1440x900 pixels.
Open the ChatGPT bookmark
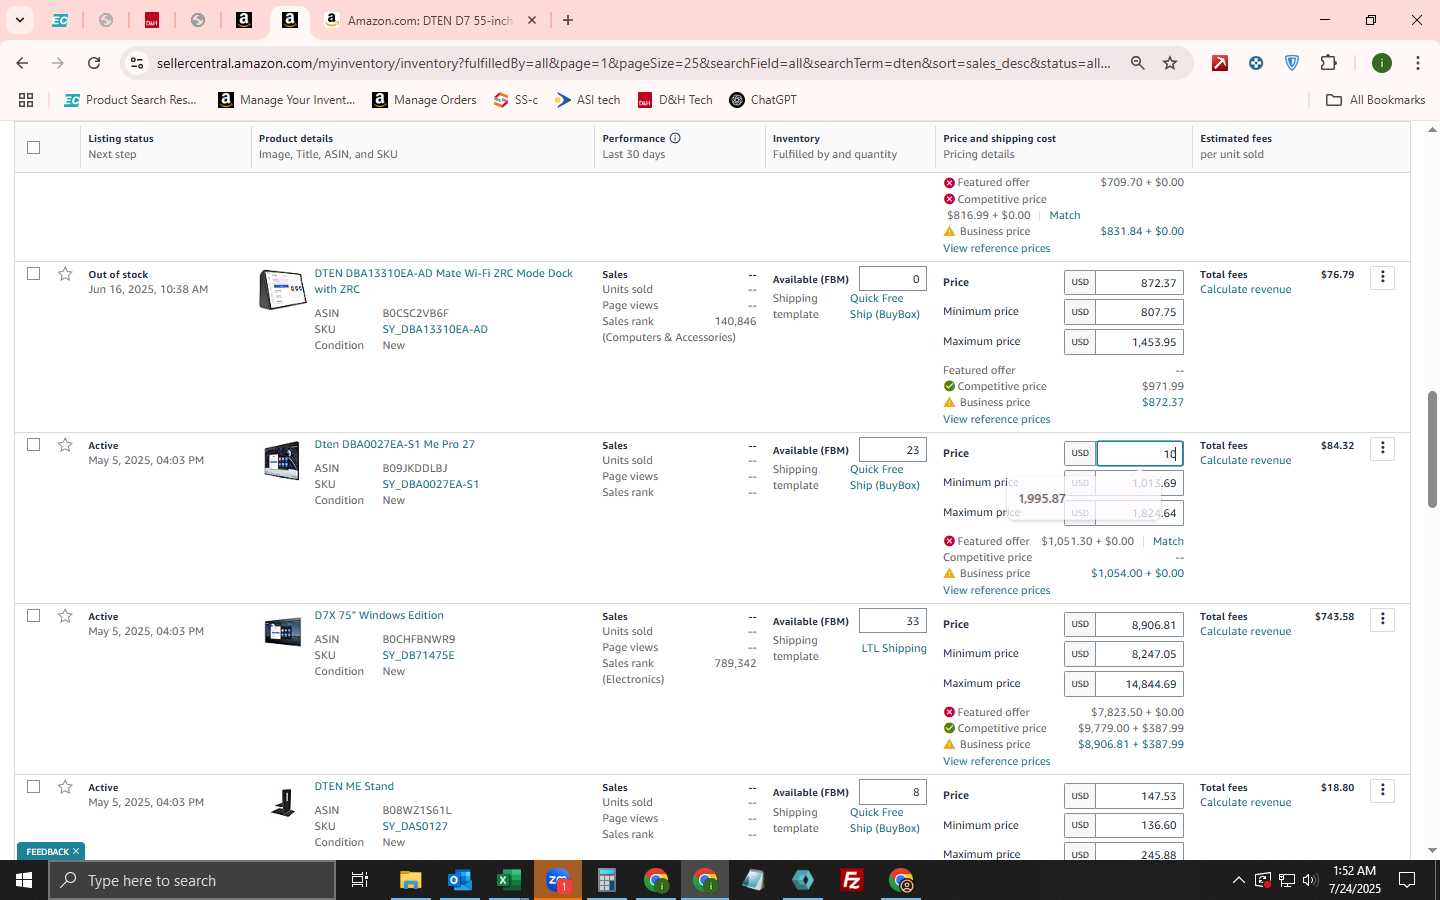click(763, 100)
